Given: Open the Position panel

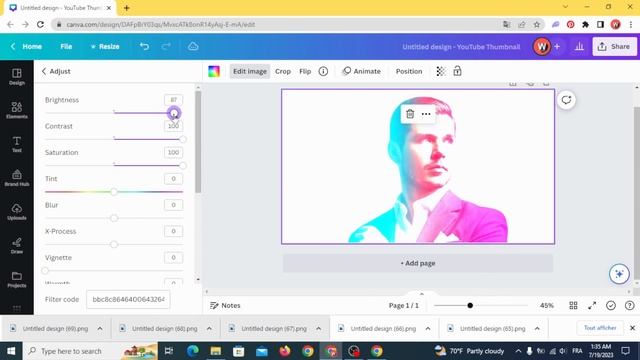Looking at the screenshot, I should coord(409,71).
